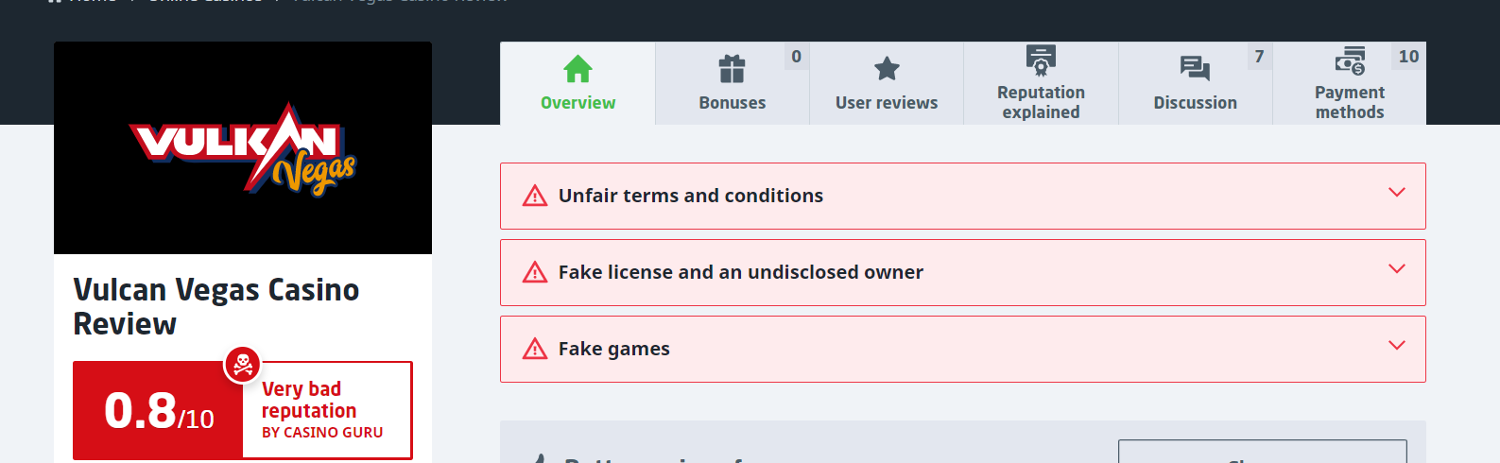Screen dimensions: 1500x463
Task: Click the star icon for User reviews
Action: 887,69
